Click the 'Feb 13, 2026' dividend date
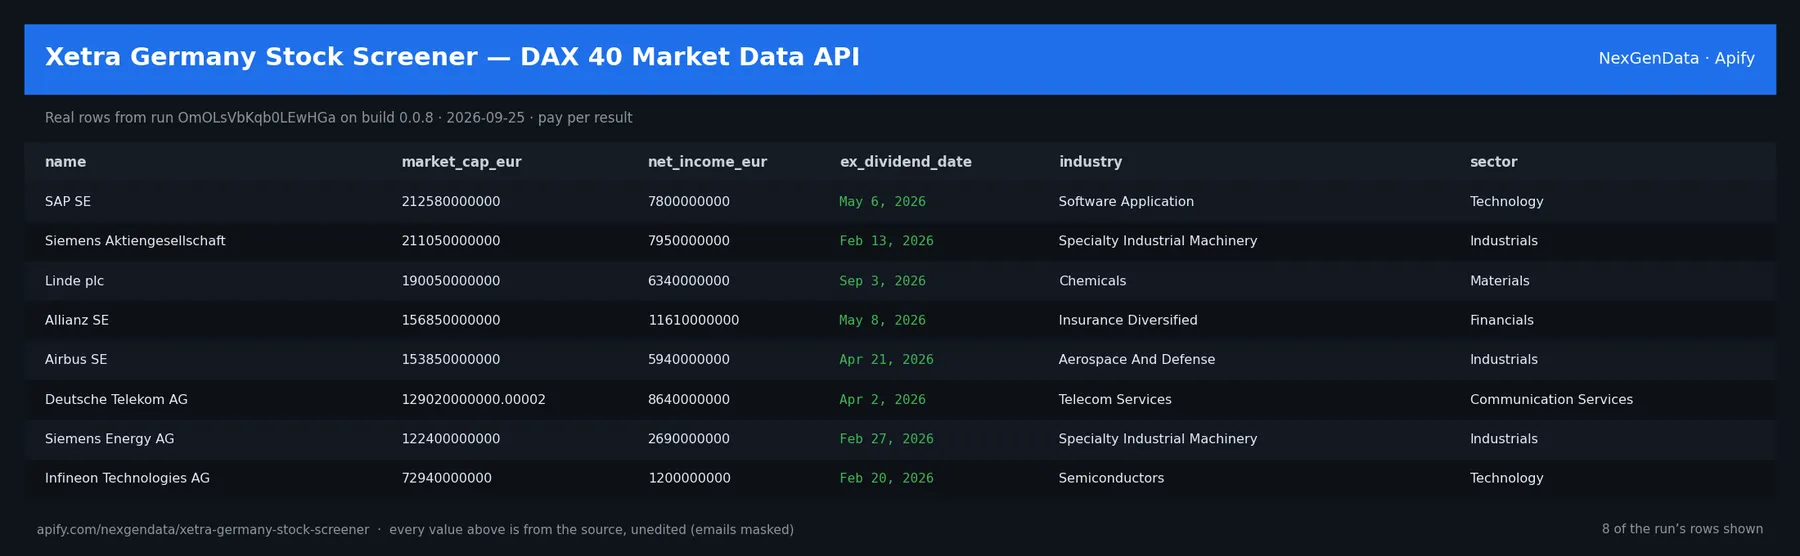 tap(886, 241)
